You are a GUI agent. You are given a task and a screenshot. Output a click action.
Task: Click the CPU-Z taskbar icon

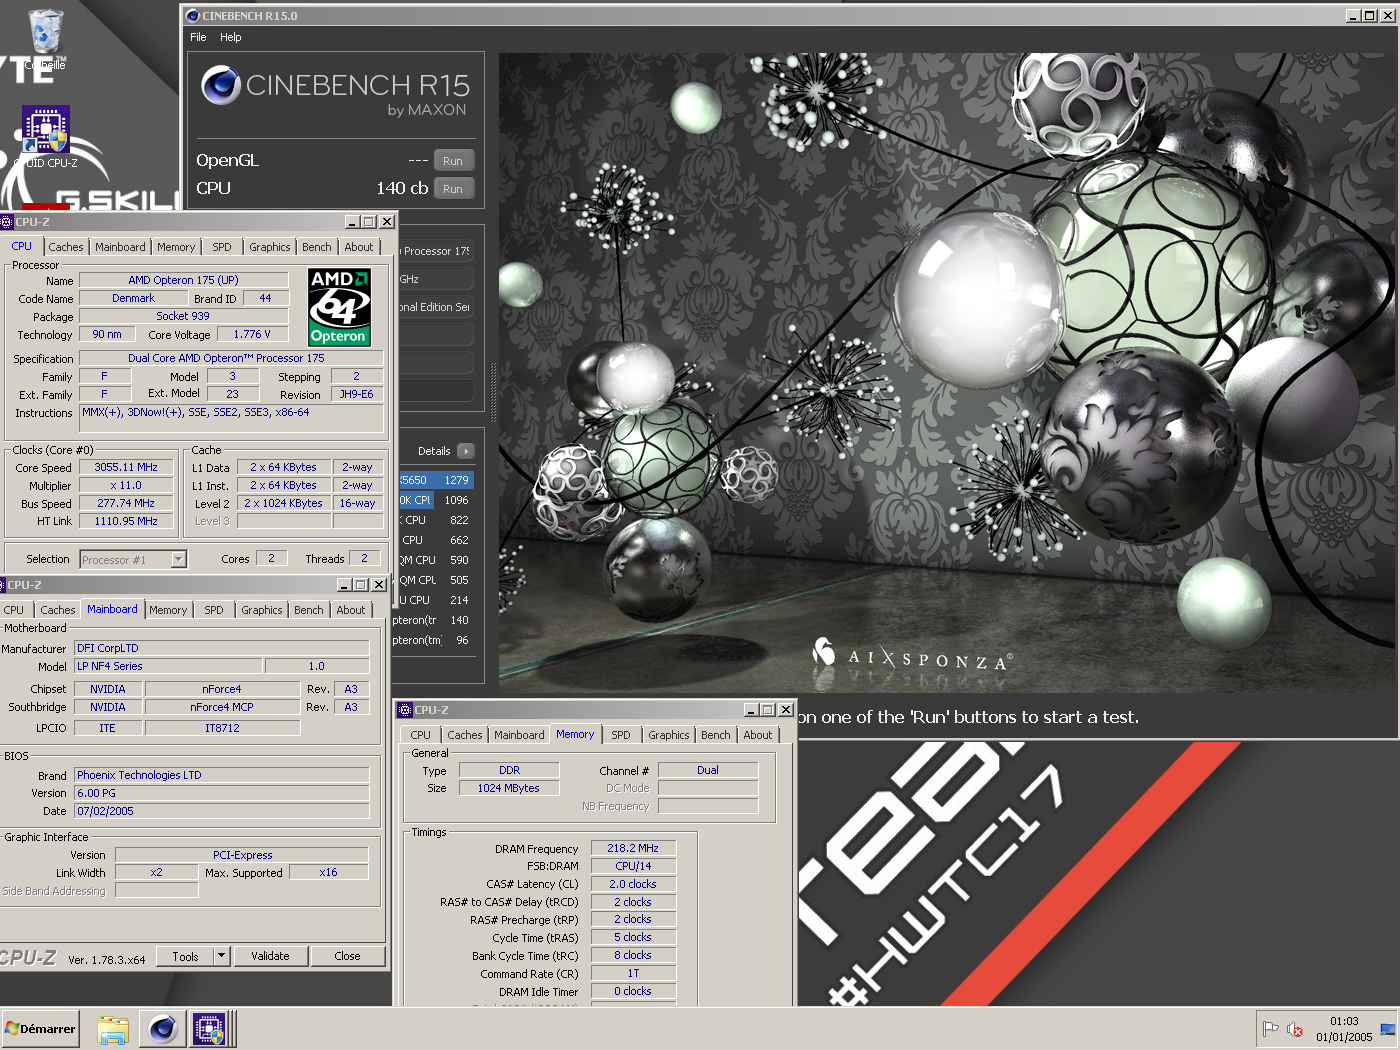(210, 1029)
